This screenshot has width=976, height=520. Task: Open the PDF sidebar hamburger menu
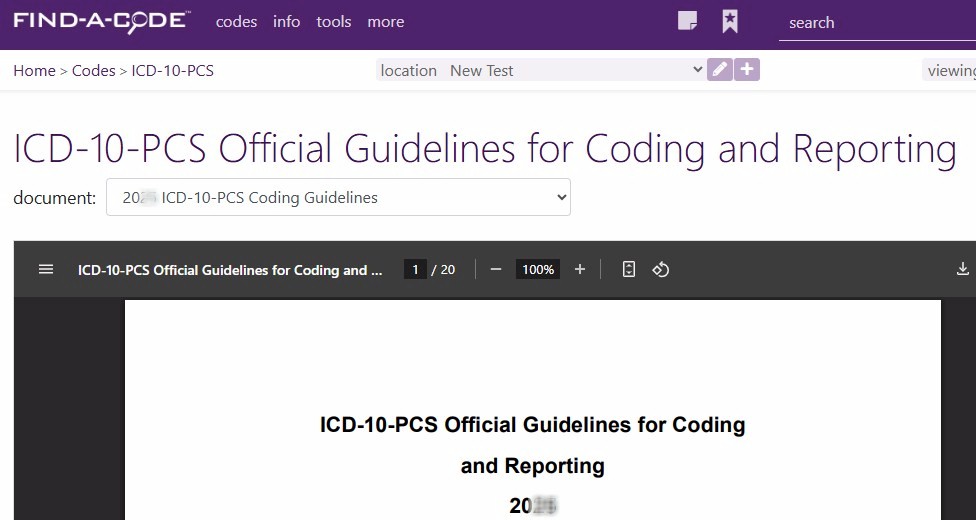pos(46,270)
